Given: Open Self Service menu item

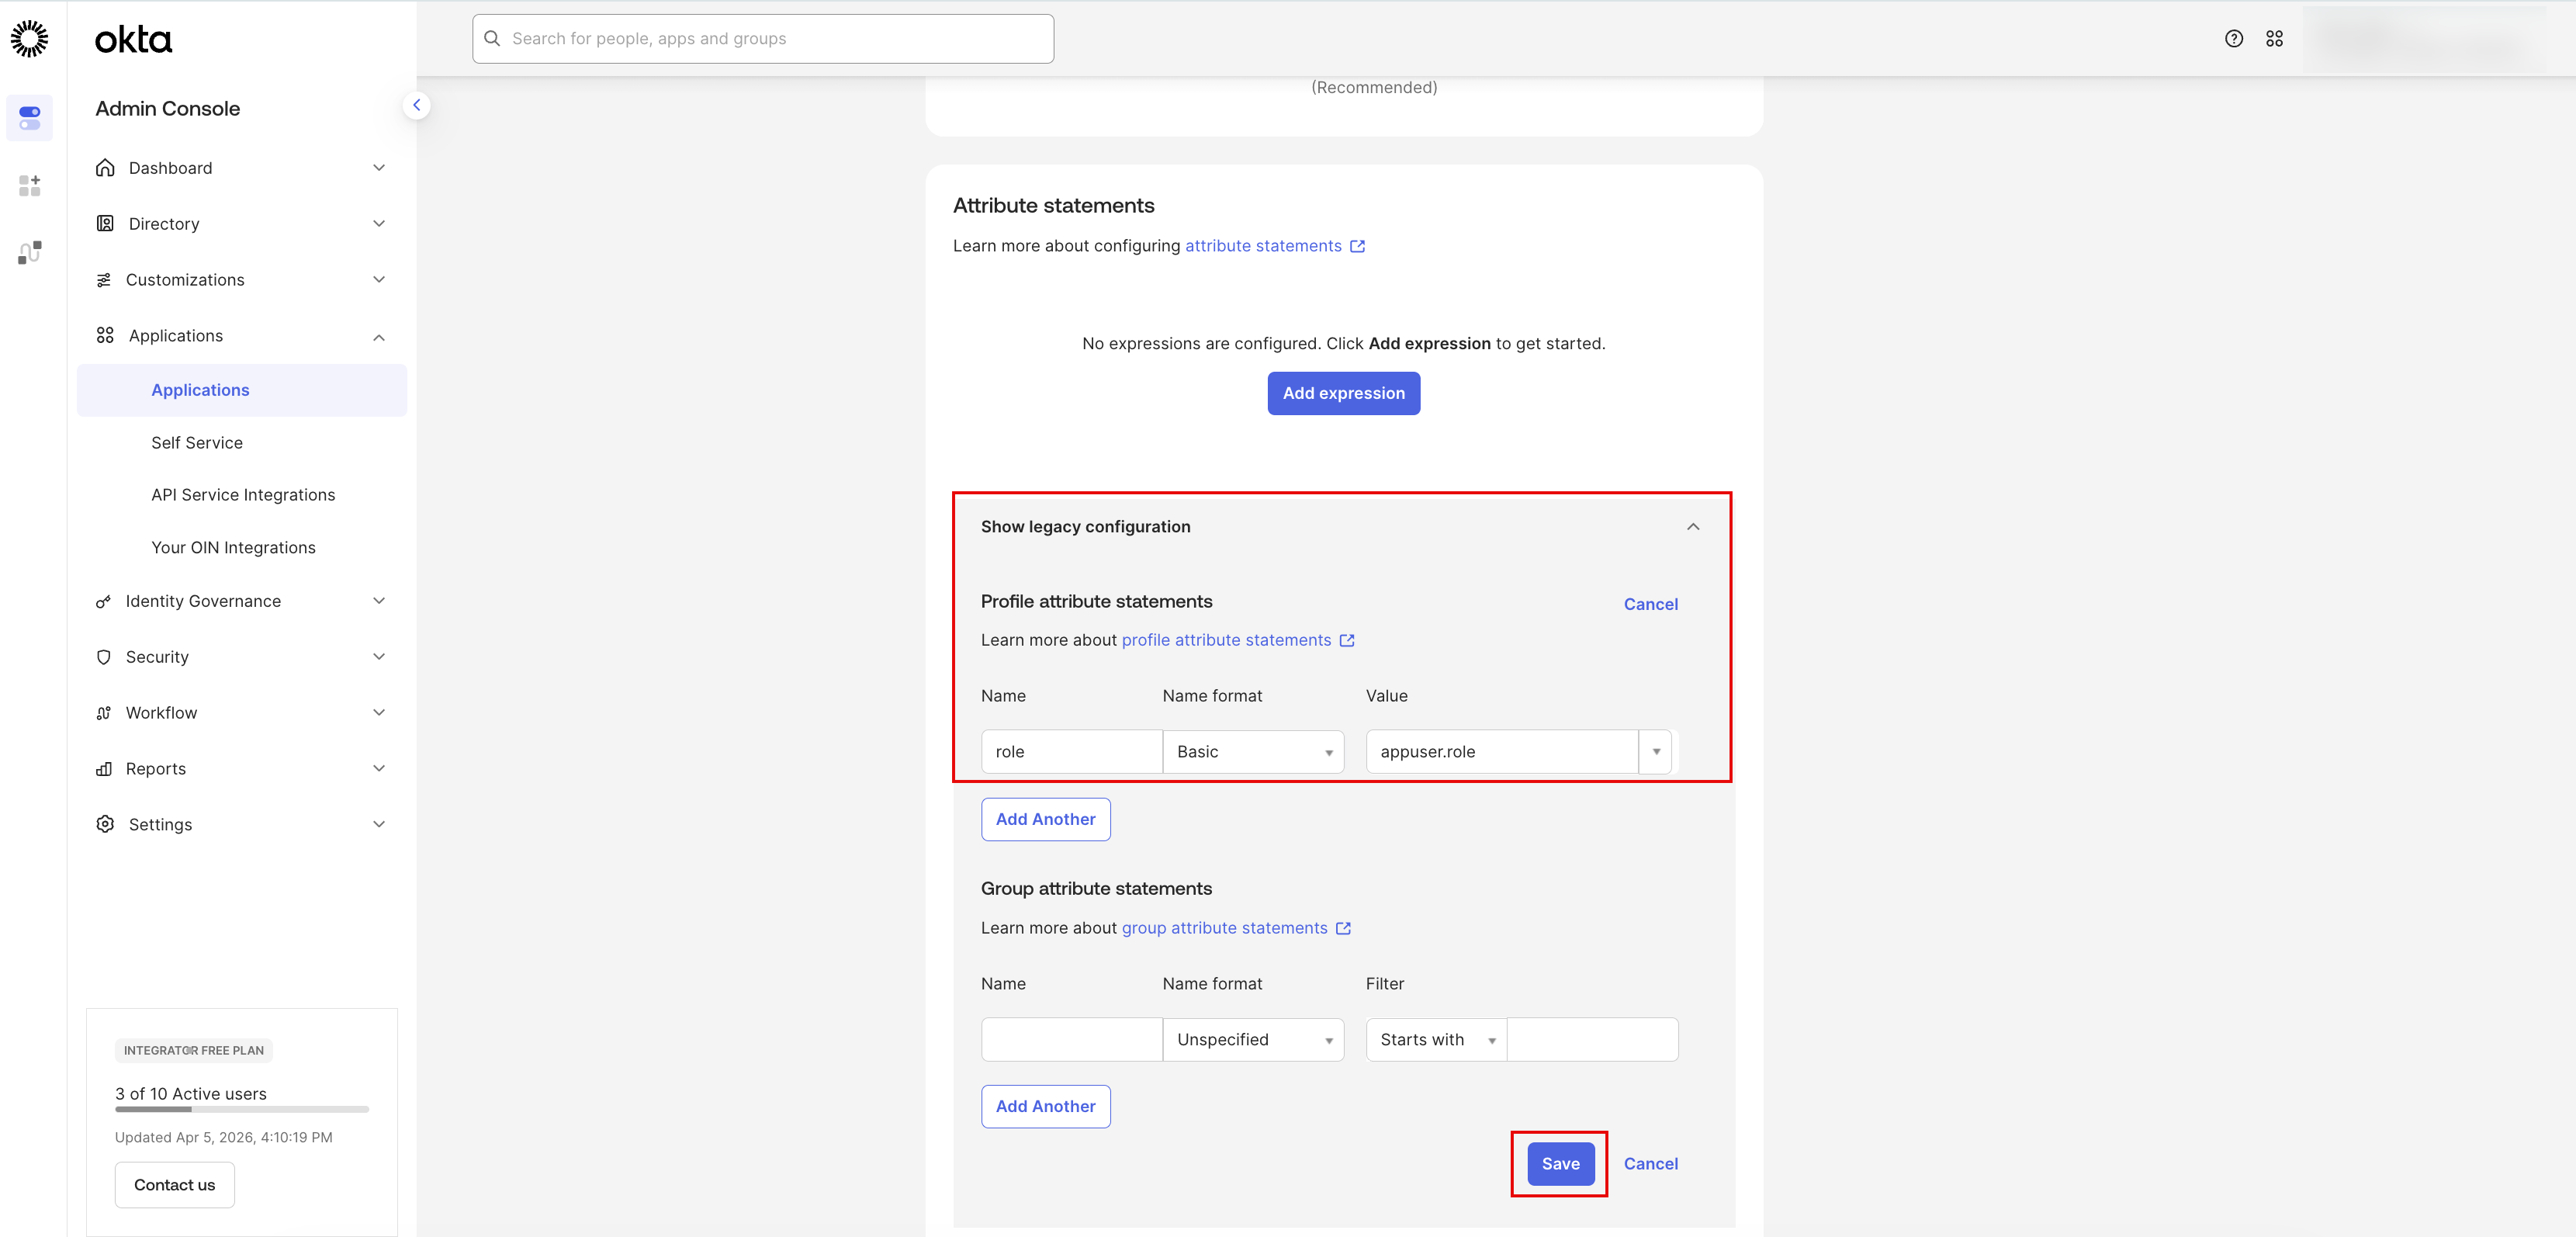Looking at the screenshot, I should 197,443.
